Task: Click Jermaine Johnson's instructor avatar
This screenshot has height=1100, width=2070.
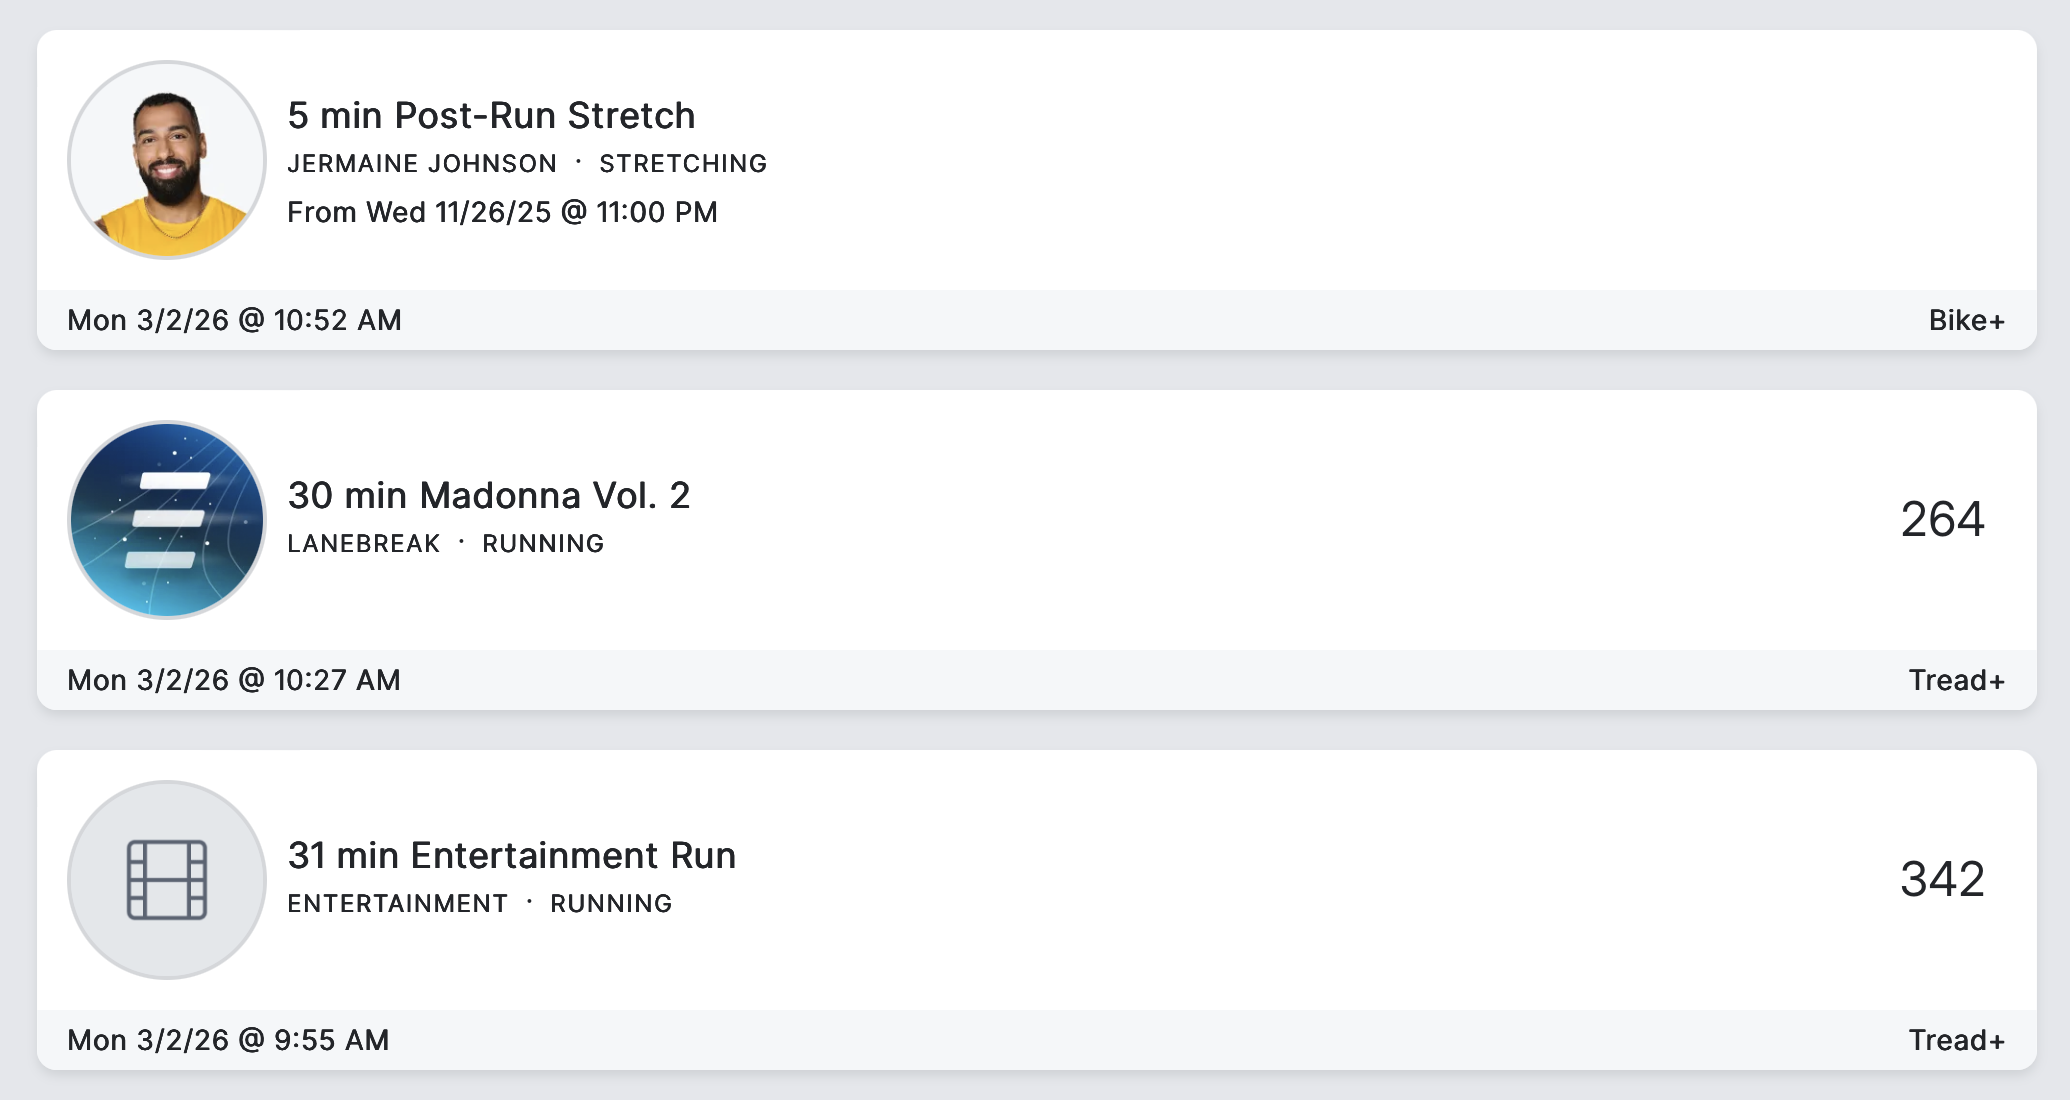Action: coord(167,160)
